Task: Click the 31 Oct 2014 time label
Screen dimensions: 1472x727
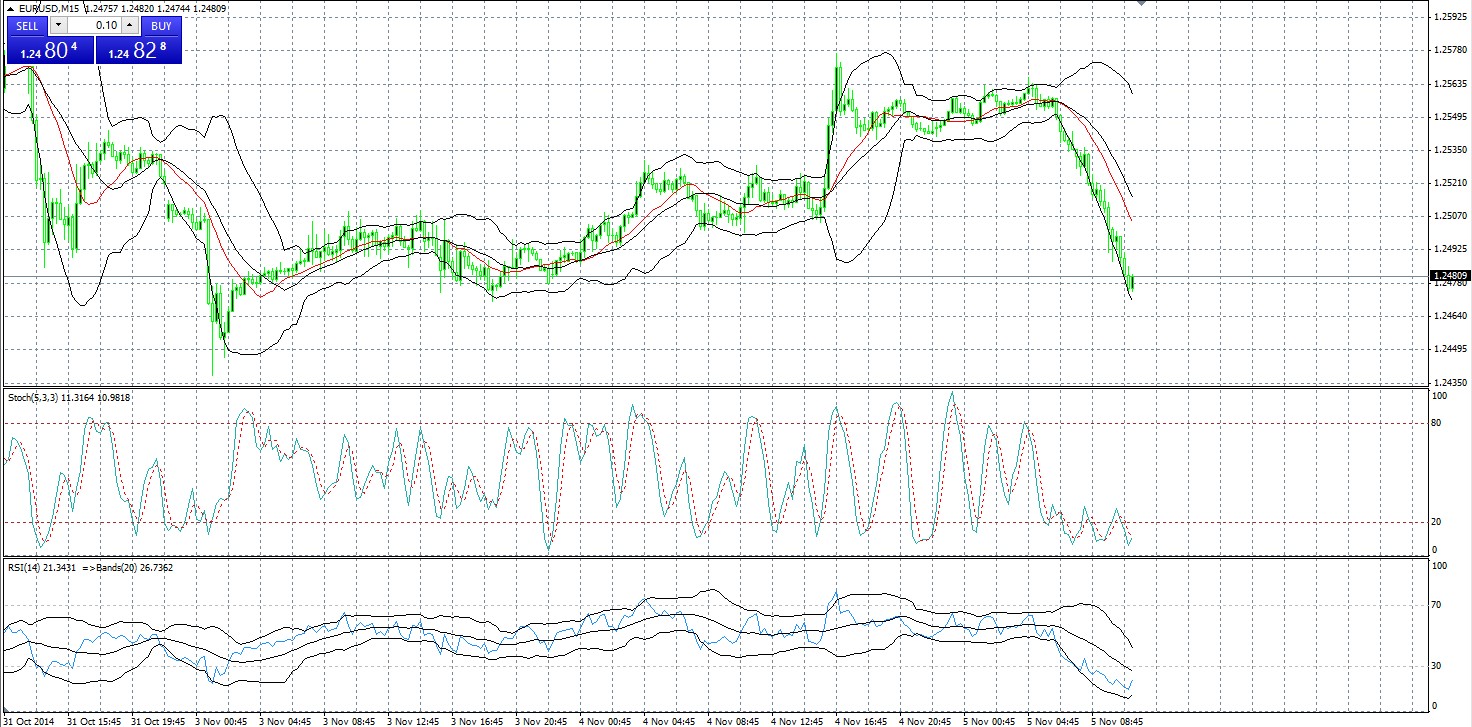Action: (27, 720)
